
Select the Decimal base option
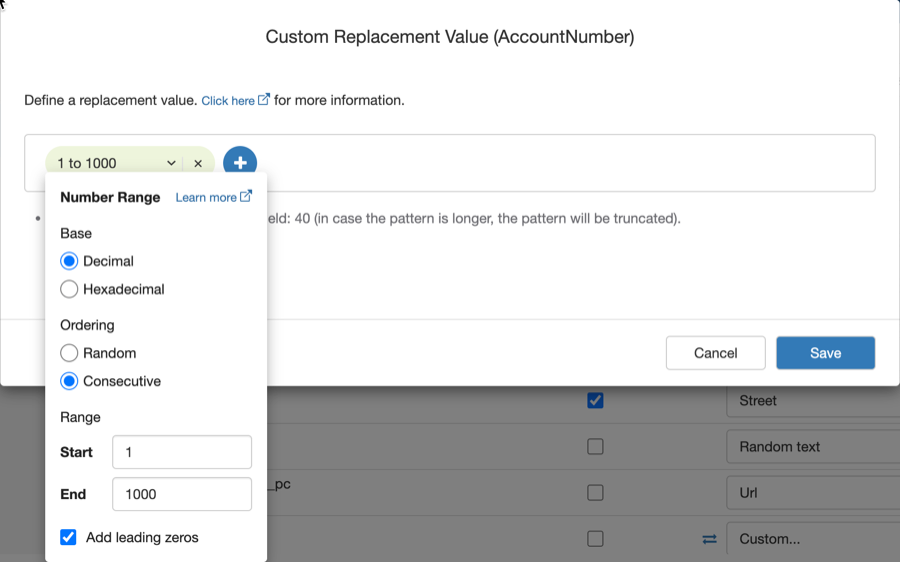click(x=69, y=261)
